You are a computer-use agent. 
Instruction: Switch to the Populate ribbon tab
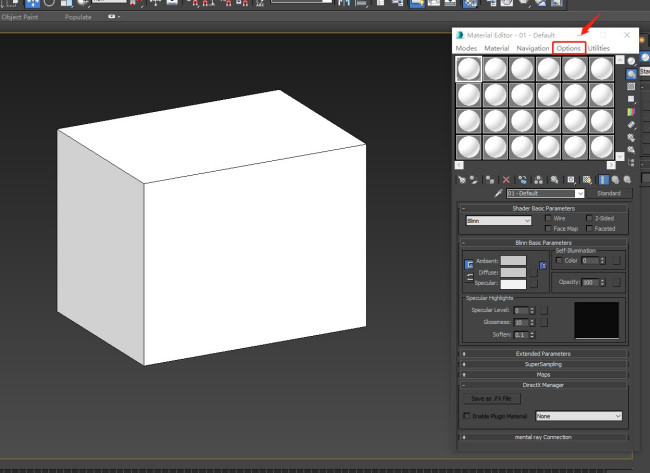point(78,17)
